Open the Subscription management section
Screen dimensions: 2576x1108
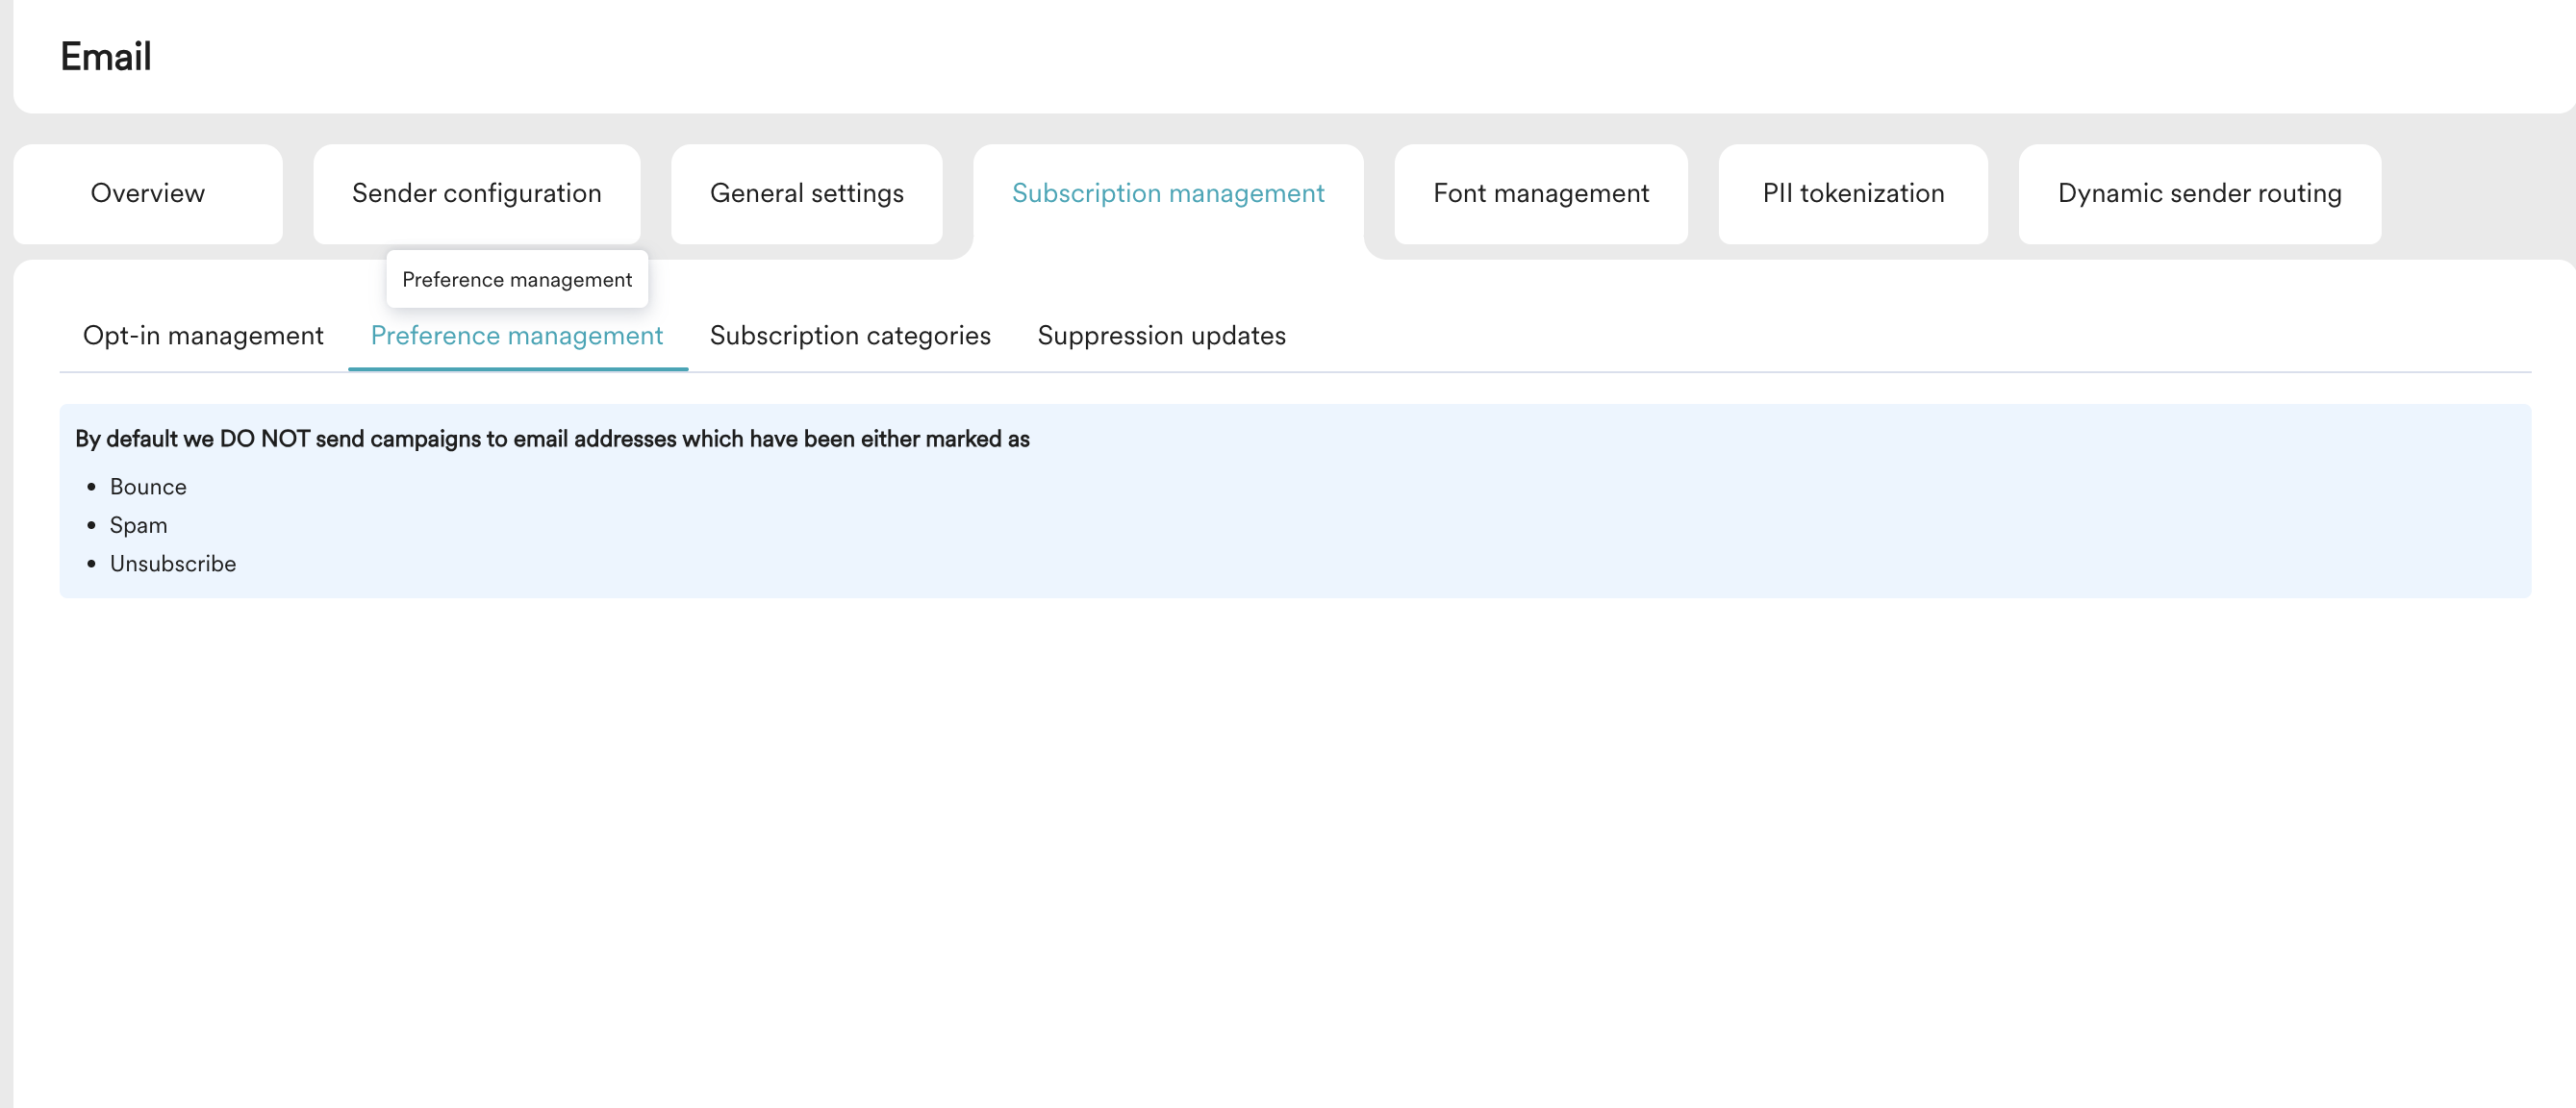tap(1168, 194)
